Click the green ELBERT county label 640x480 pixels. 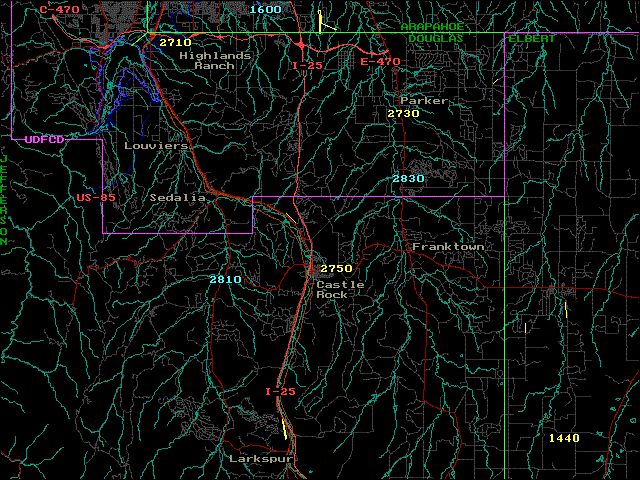tap(532, 38)
